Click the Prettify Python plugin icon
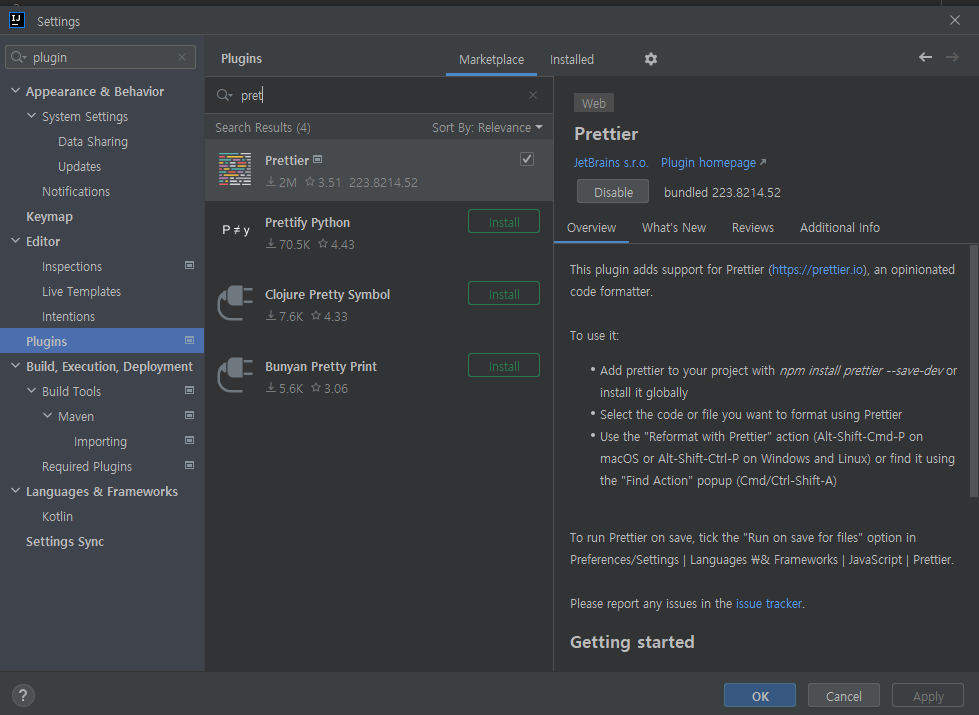The width and height of the screenshot is (979, 715). tap(235, 230)
